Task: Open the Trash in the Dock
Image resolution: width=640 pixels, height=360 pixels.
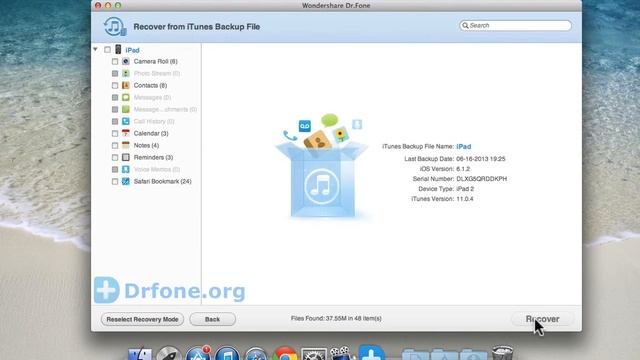Action: 502,353
